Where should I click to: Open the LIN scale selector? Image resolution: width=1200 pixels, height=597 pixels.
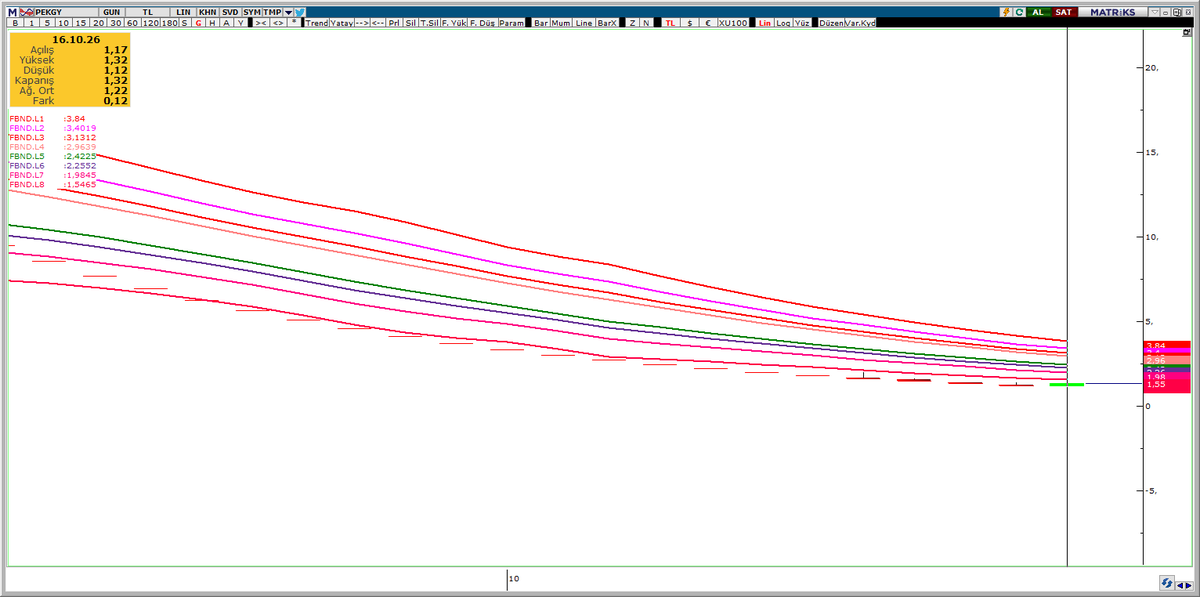(183, 11)
